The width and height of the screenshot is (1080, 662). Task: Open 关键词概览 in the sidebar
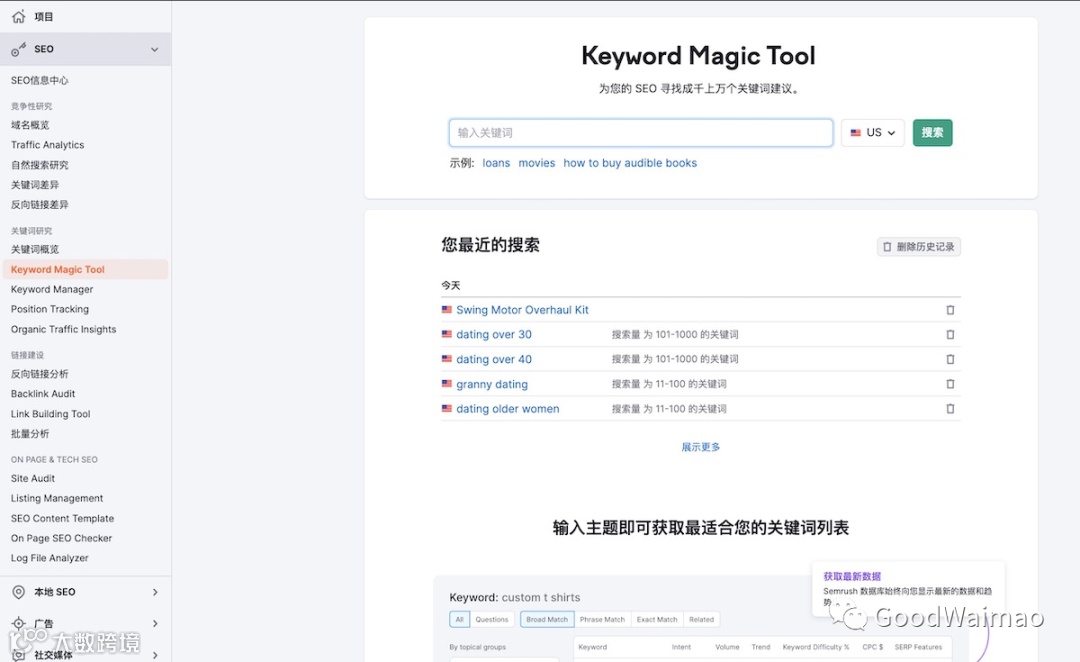point(34,249)
